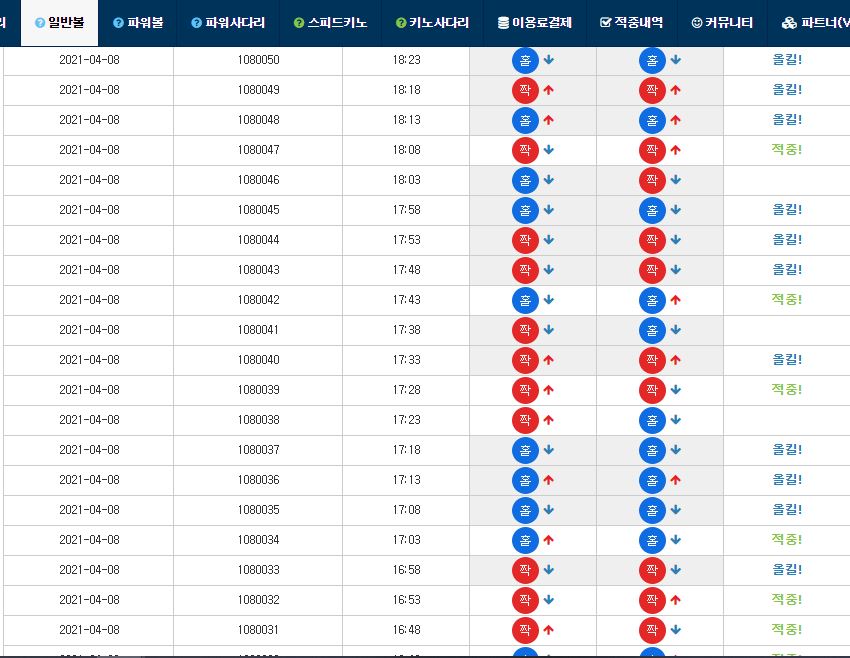
Task: Click the red up arrow in row 1080042
Action: click(675, 300)
